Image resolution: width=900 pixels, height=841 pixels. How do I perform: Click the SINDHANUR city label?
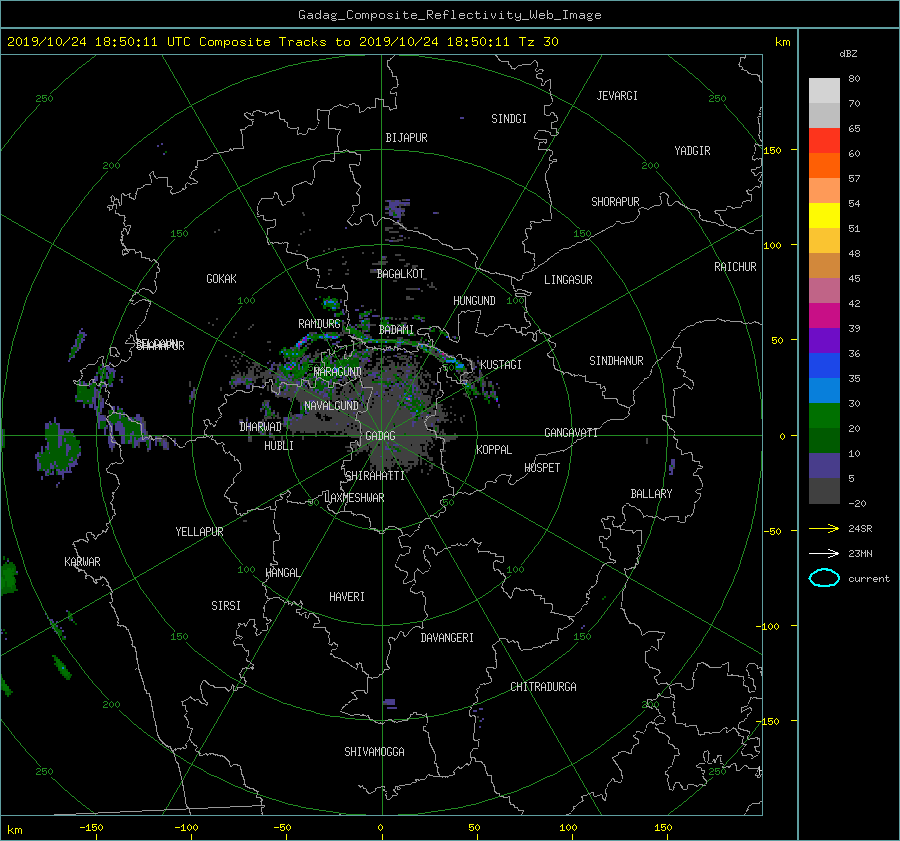coord(616,361)
